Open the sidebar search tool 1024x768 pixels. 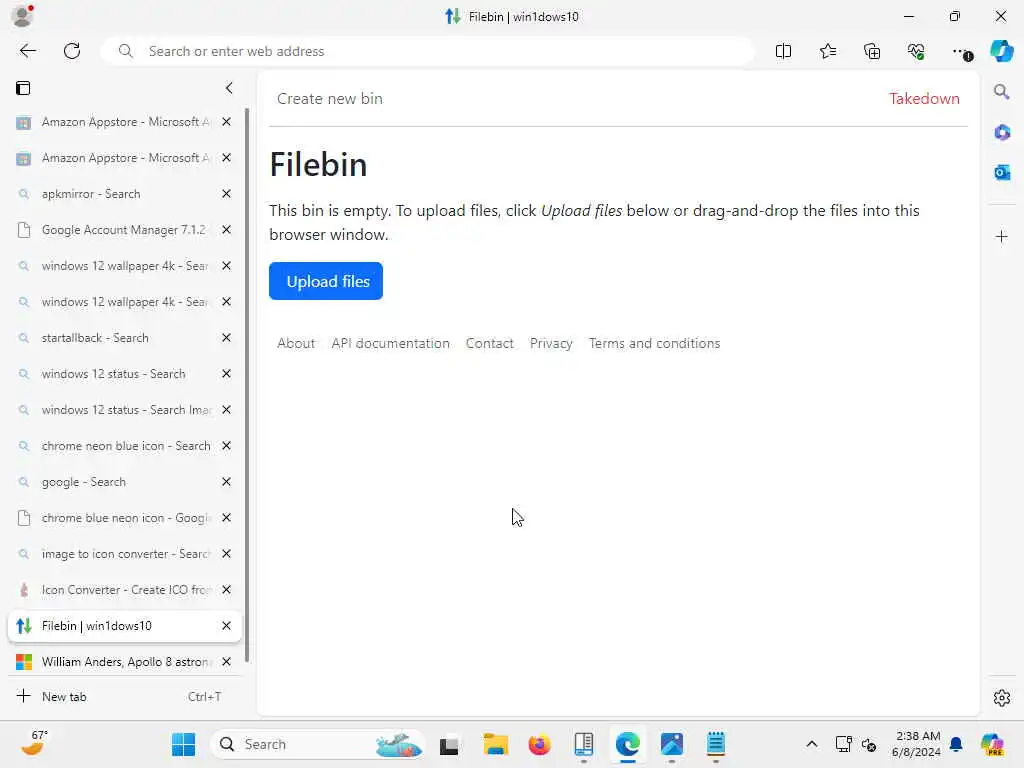[1001, 91]
